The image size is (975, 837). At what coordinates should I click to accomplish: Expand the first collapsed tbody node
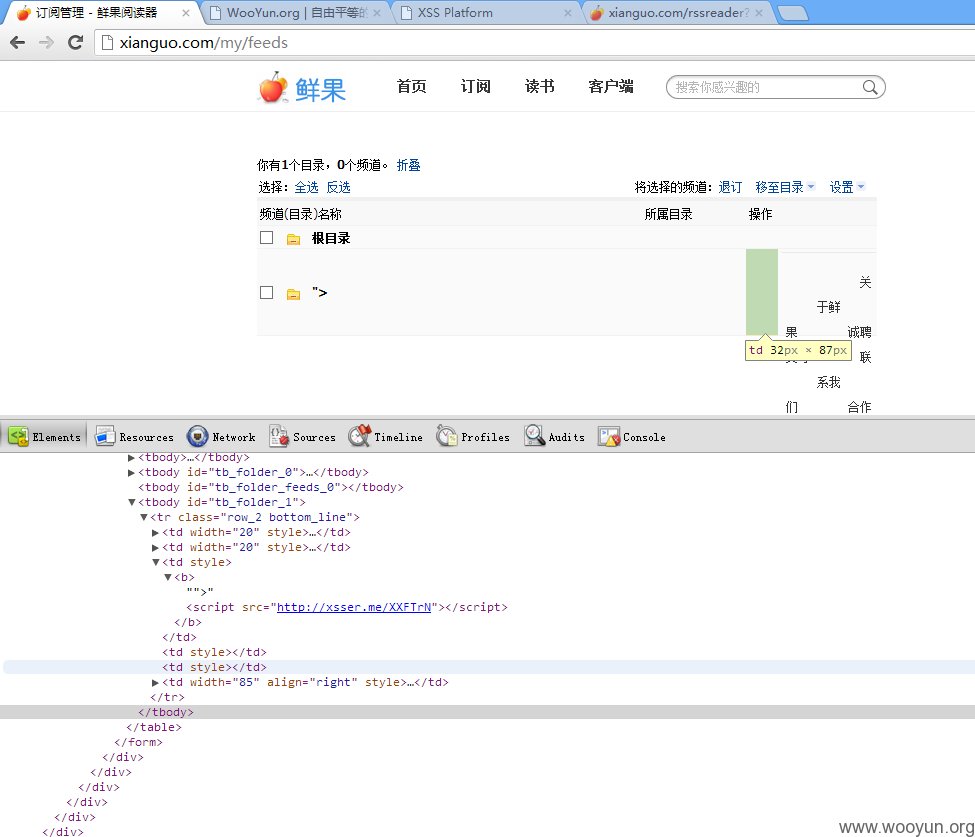point(131,458)
